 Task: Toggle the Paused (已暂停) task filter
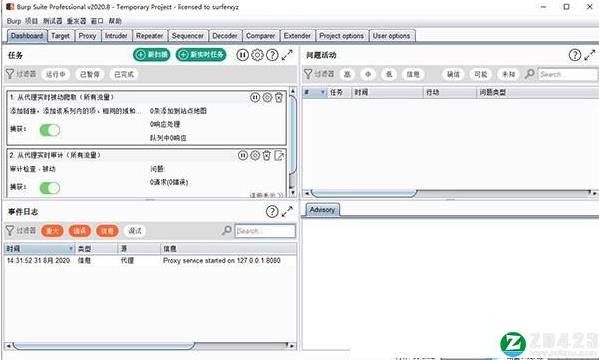click(x=90, y=74)
